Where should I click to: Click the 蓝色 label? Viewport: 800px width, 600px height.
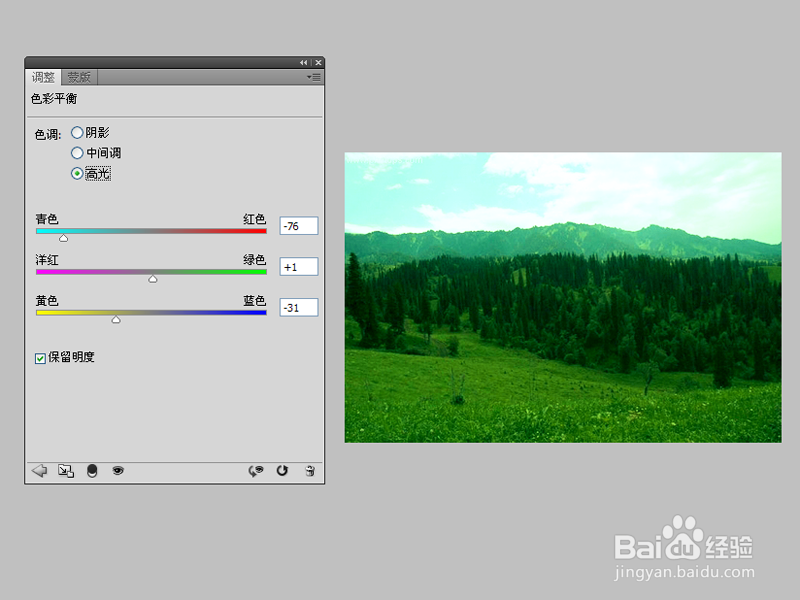tap(254, 301)
